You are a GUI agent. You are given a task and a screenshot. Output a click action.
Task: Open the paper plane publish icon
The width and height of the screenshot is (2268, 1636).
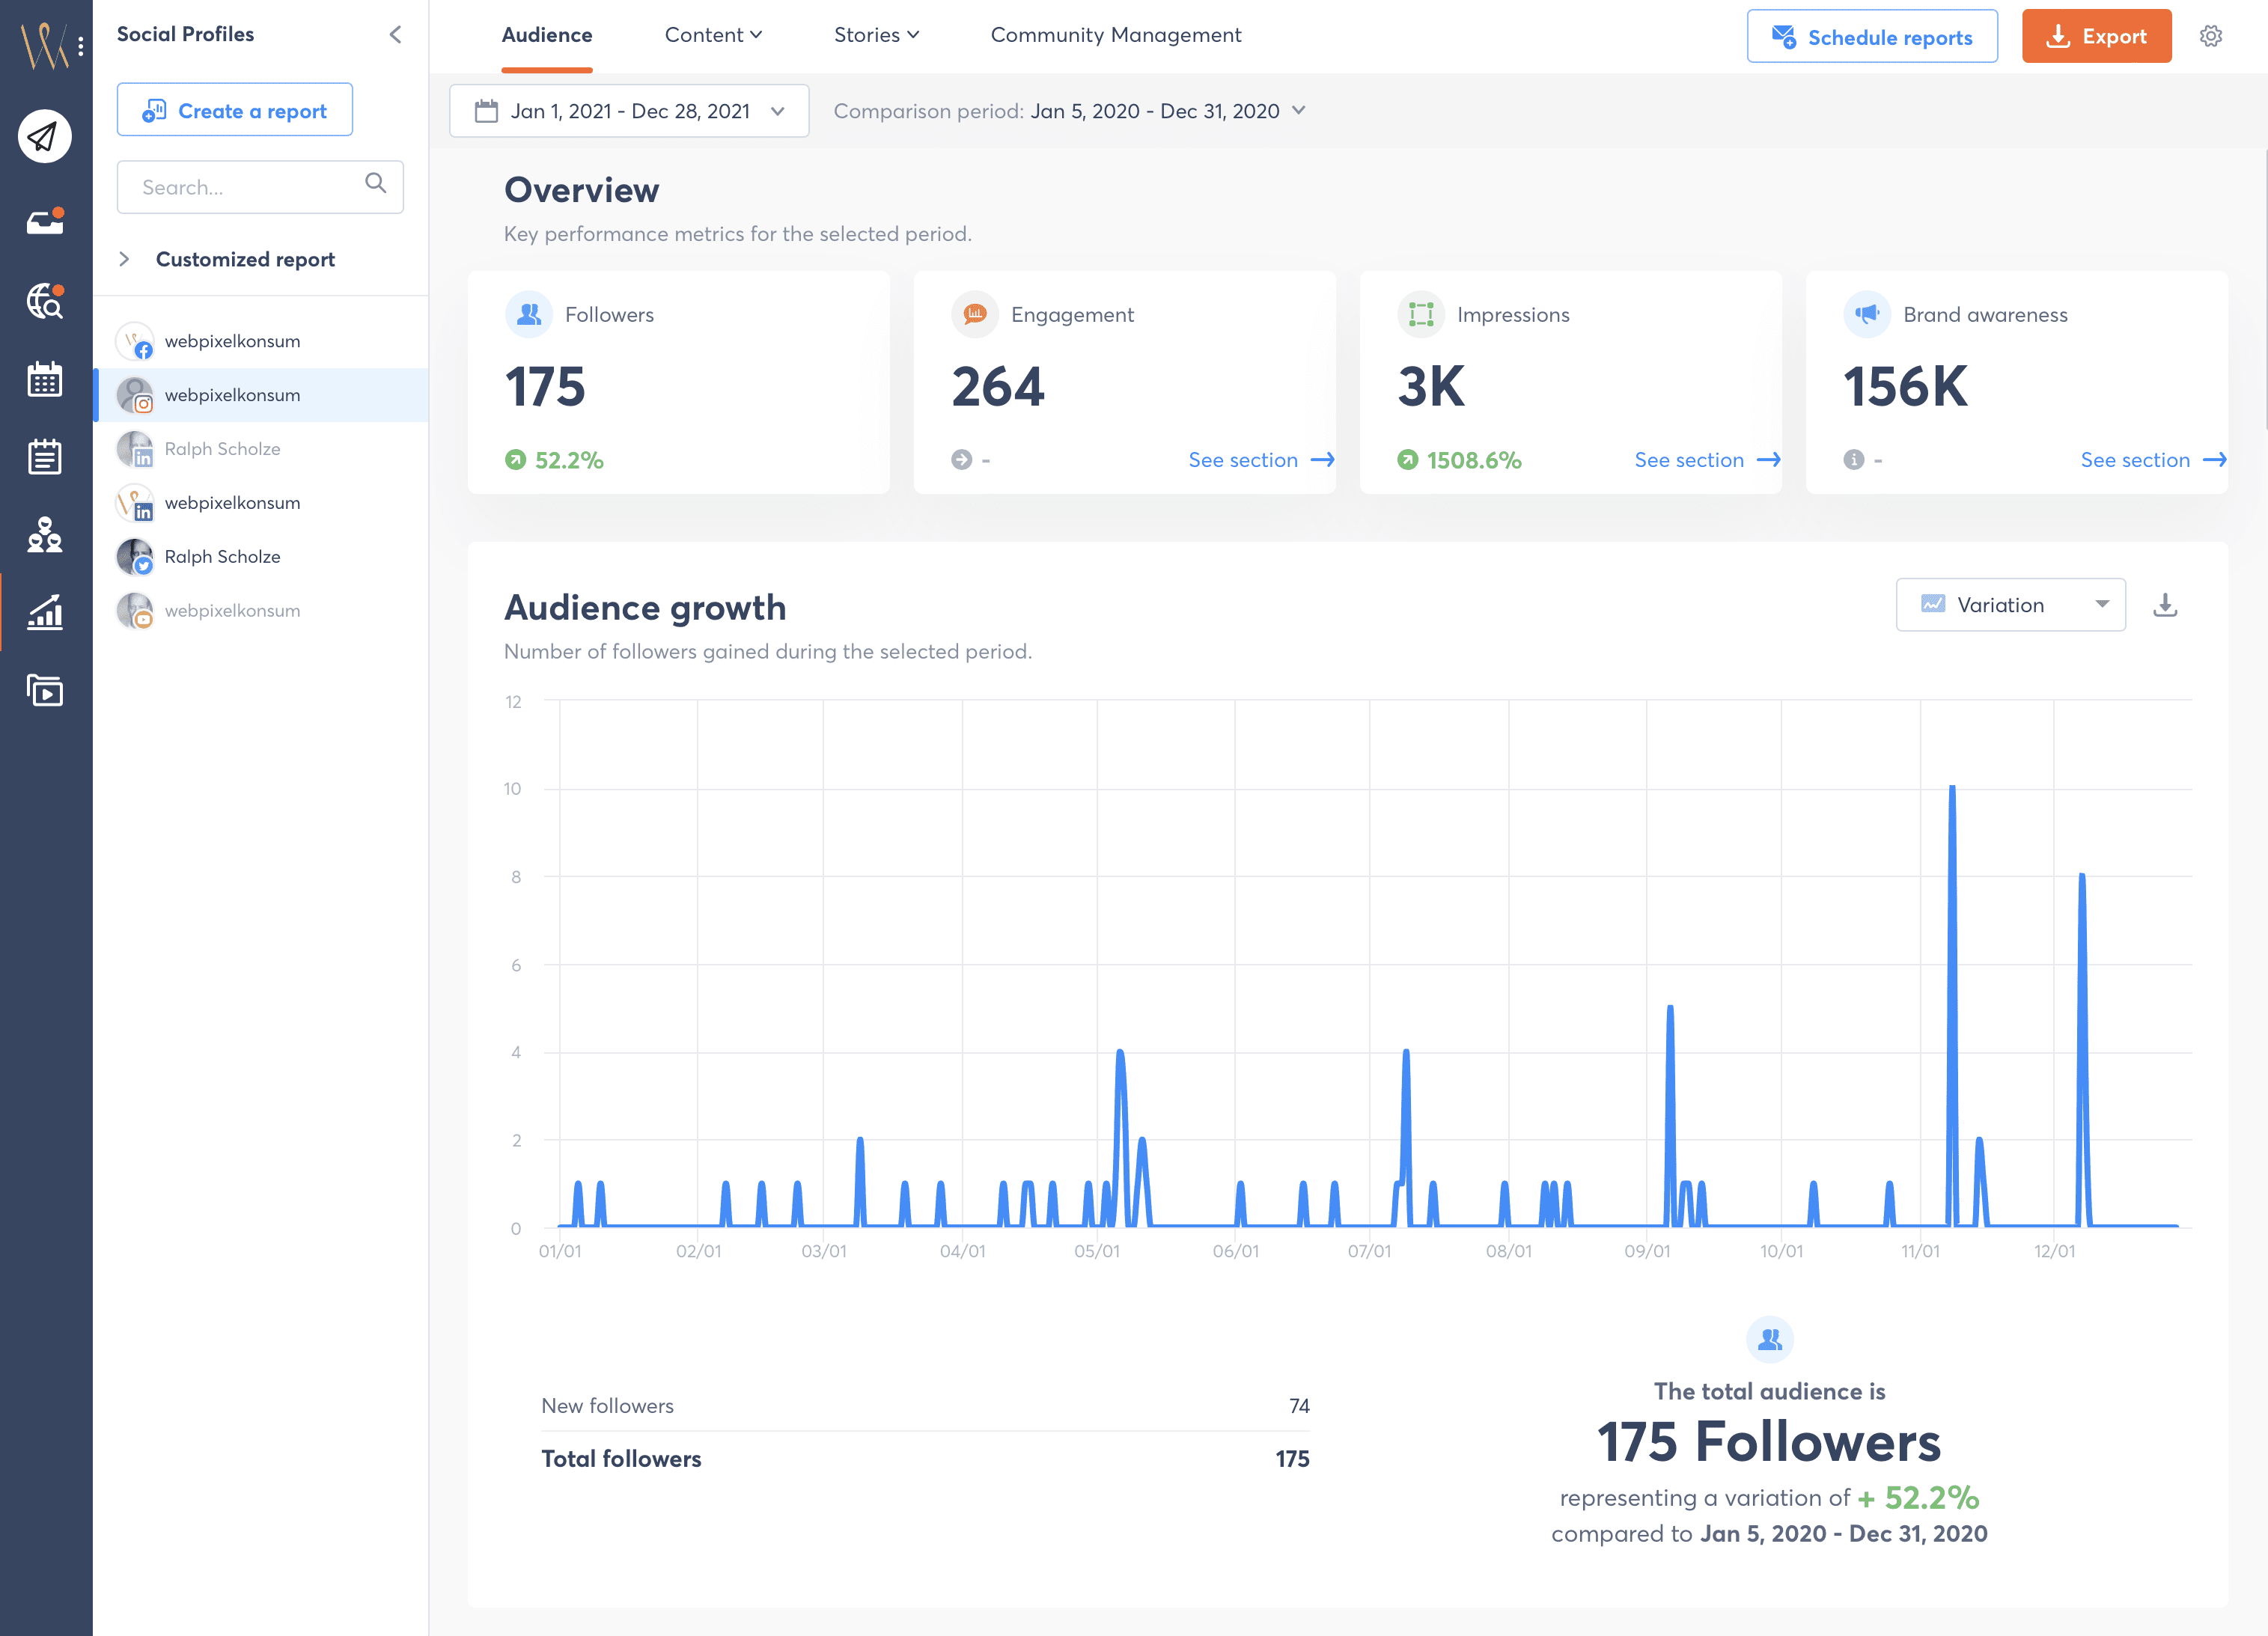point(44,136)
